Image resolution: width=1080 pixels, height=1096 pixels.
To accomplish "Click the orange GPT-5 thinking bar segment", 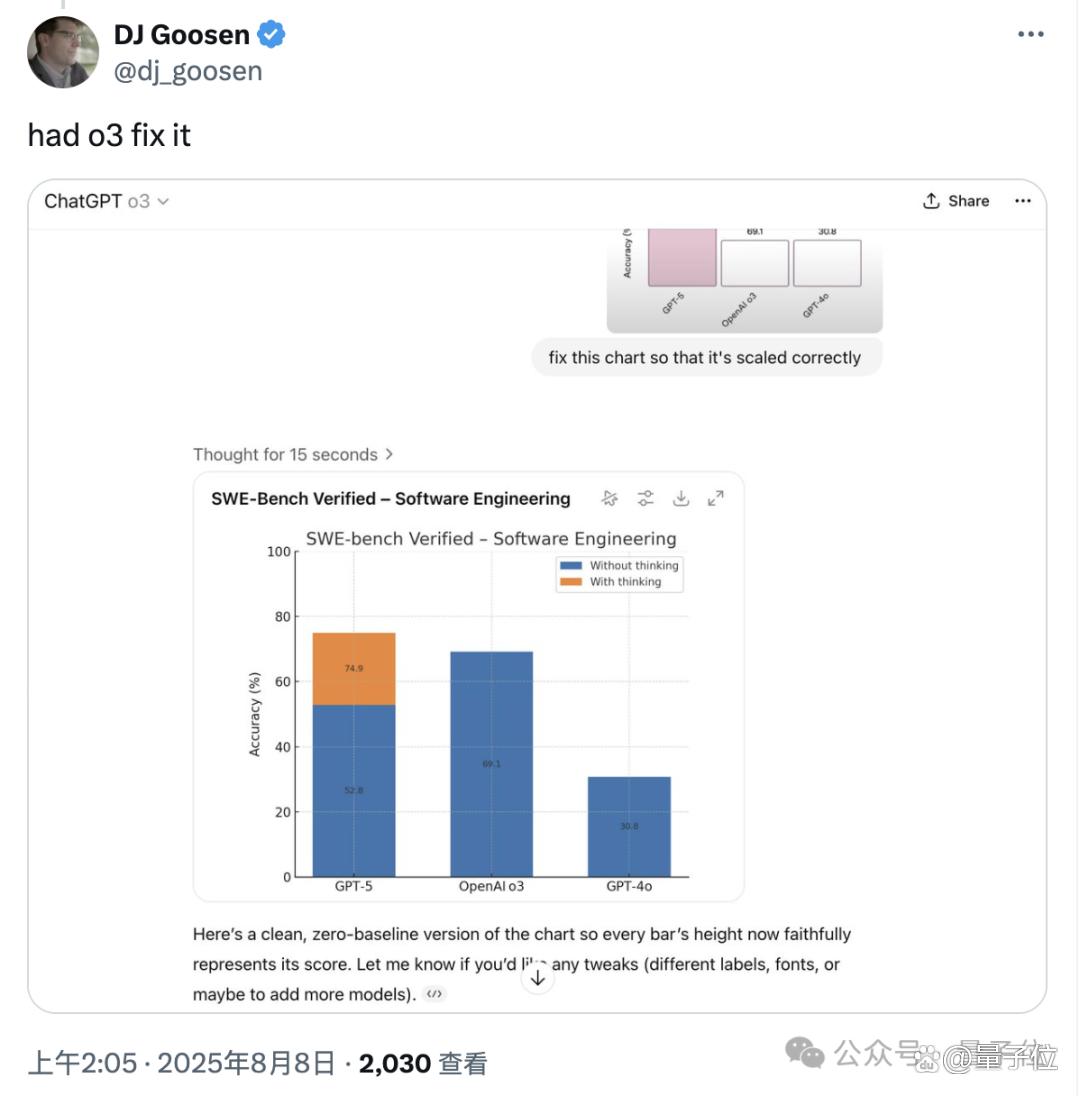I will (354, 669).
